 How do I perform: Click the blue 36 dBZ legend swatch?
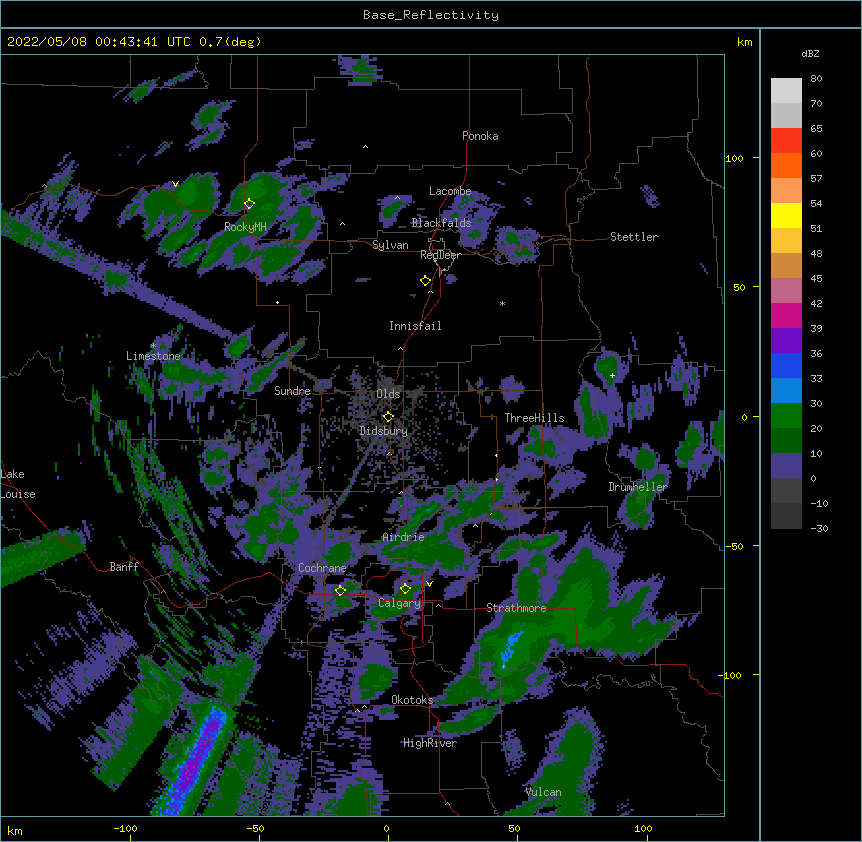(x=786, y=365)
